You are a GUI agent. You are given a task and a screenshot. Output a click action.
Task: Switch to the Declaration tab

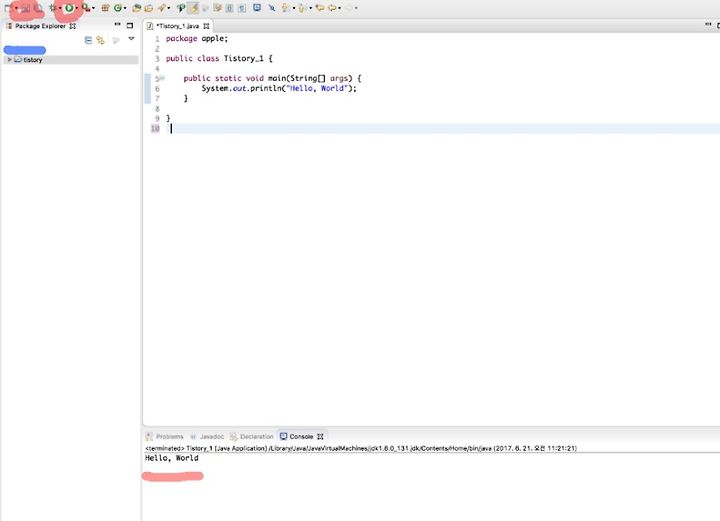click(x=252, y=437)
